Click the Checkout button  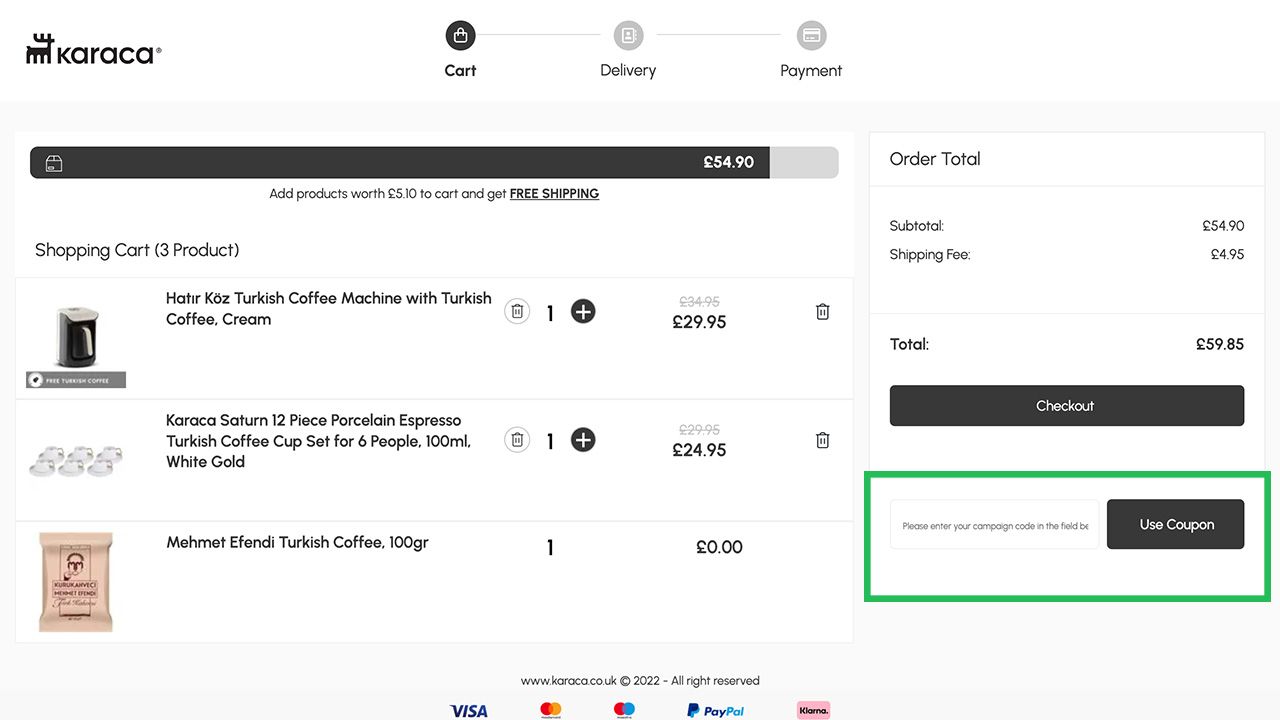pyautogui.click(x=1067, y=406)
